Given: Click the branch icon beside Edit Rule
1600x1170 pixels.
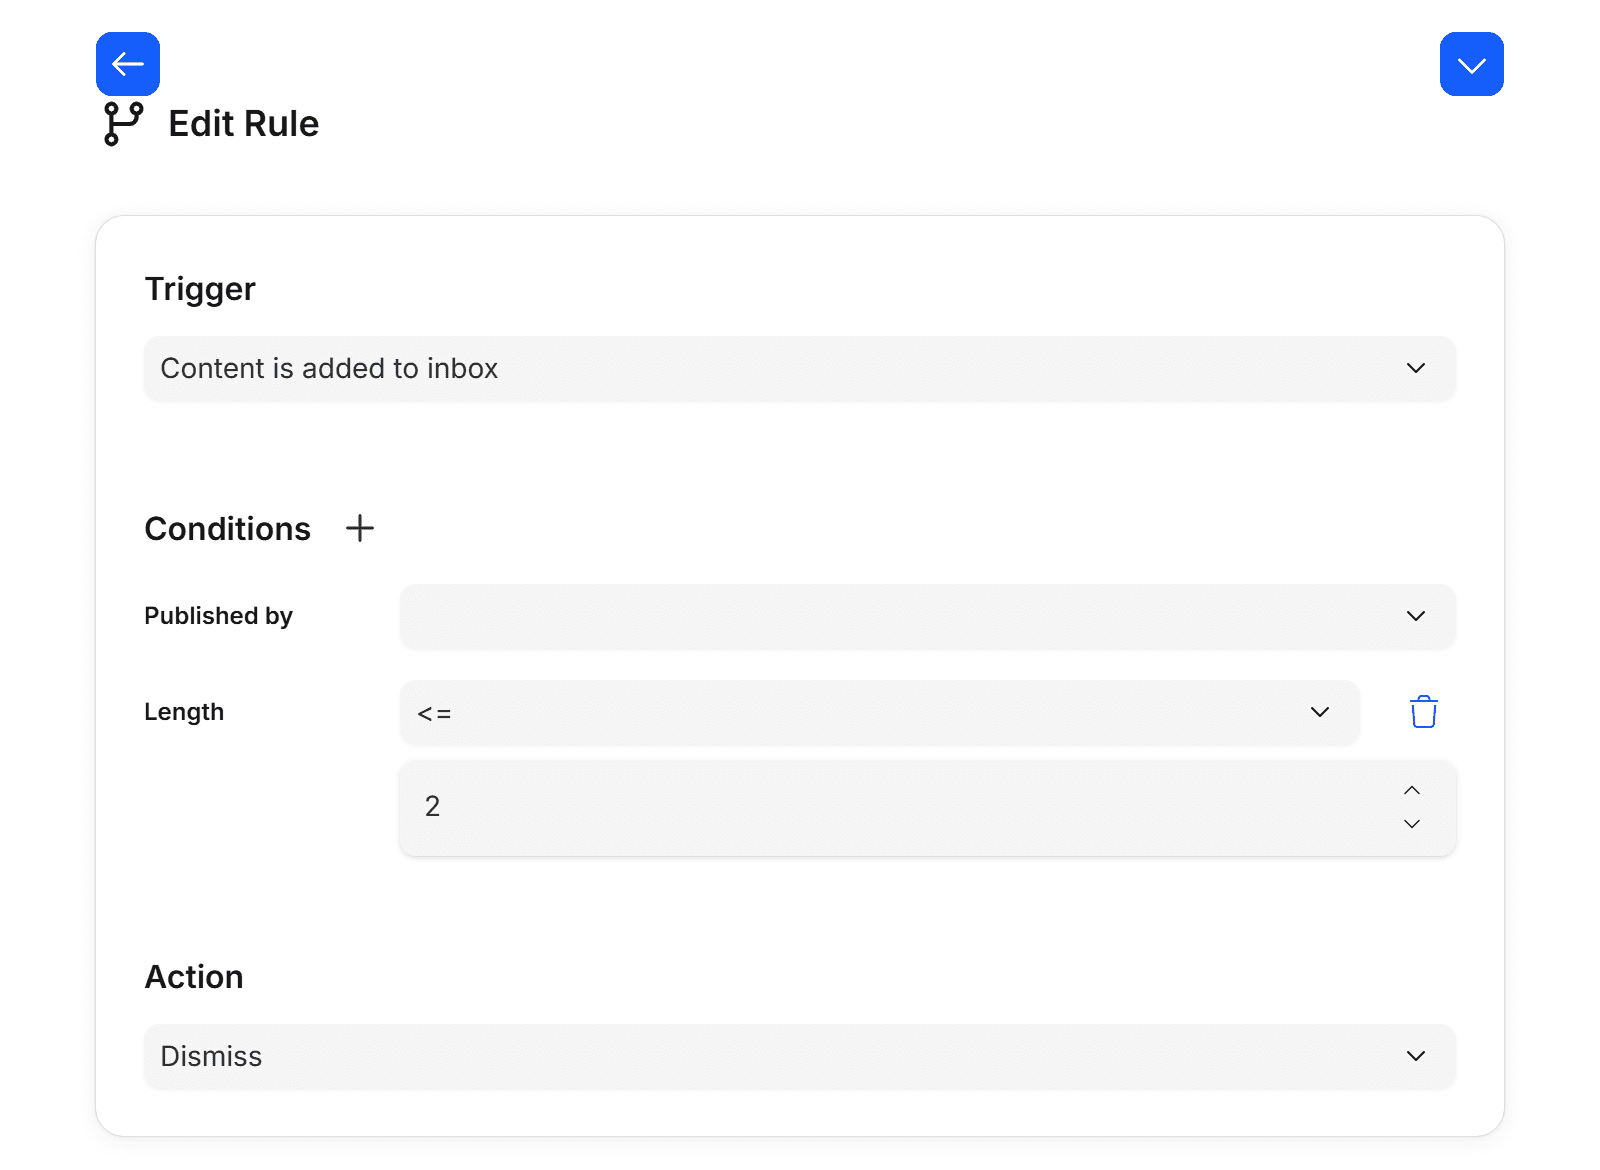Looking at the screenshot, I should point(124,124).
